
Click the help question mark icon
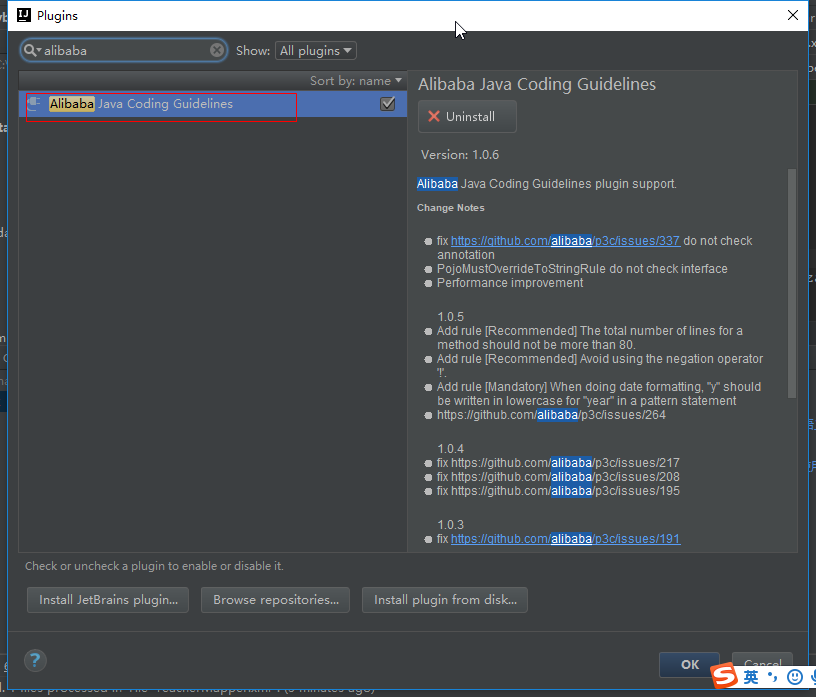click(x=34, y=660)
